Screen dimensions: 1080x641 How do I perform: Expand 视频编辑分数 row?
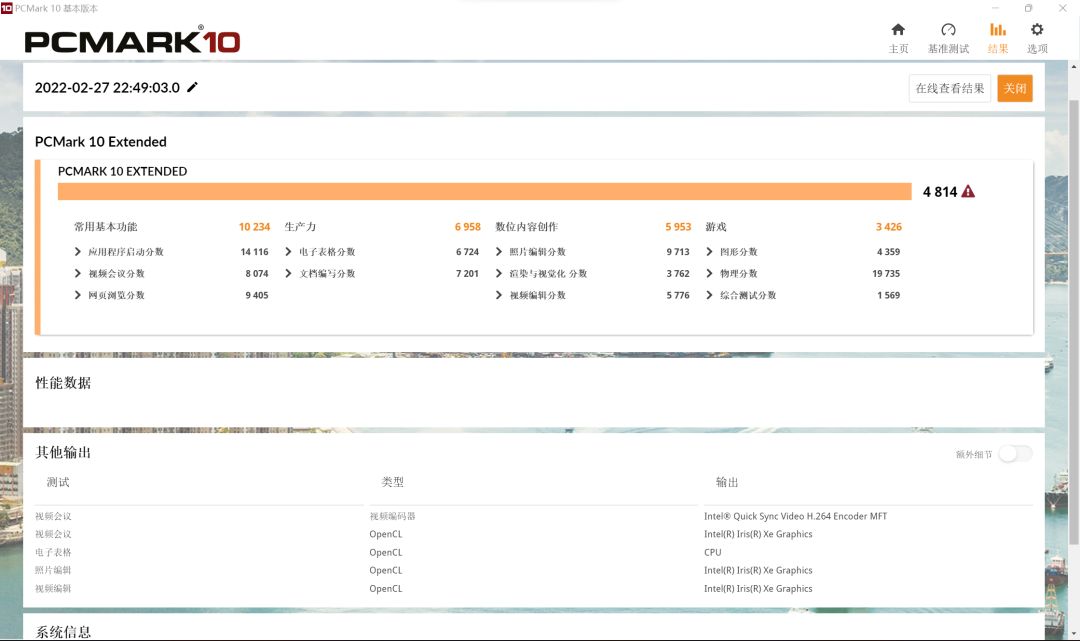coord(499,295)
